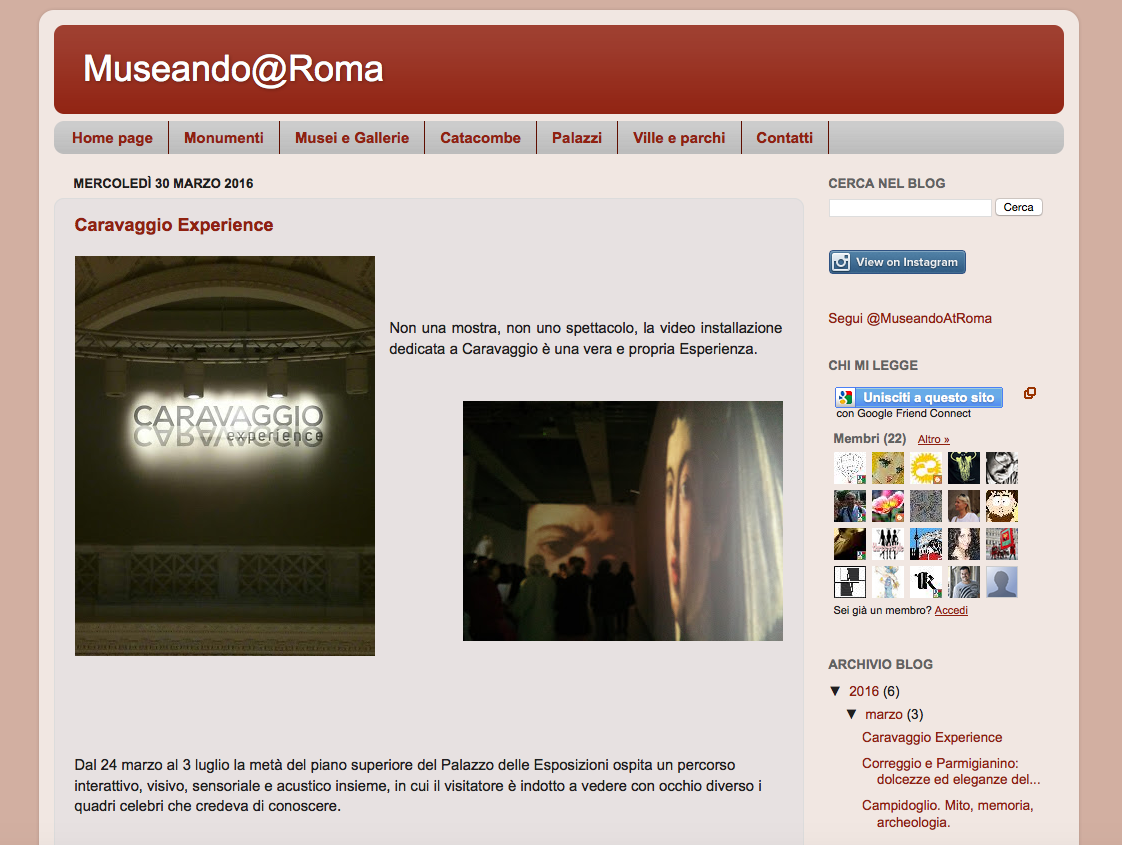Collapse the 2016 archive year
The width and height of the screenshot is (1122, 845).
(x=835, y=691)
